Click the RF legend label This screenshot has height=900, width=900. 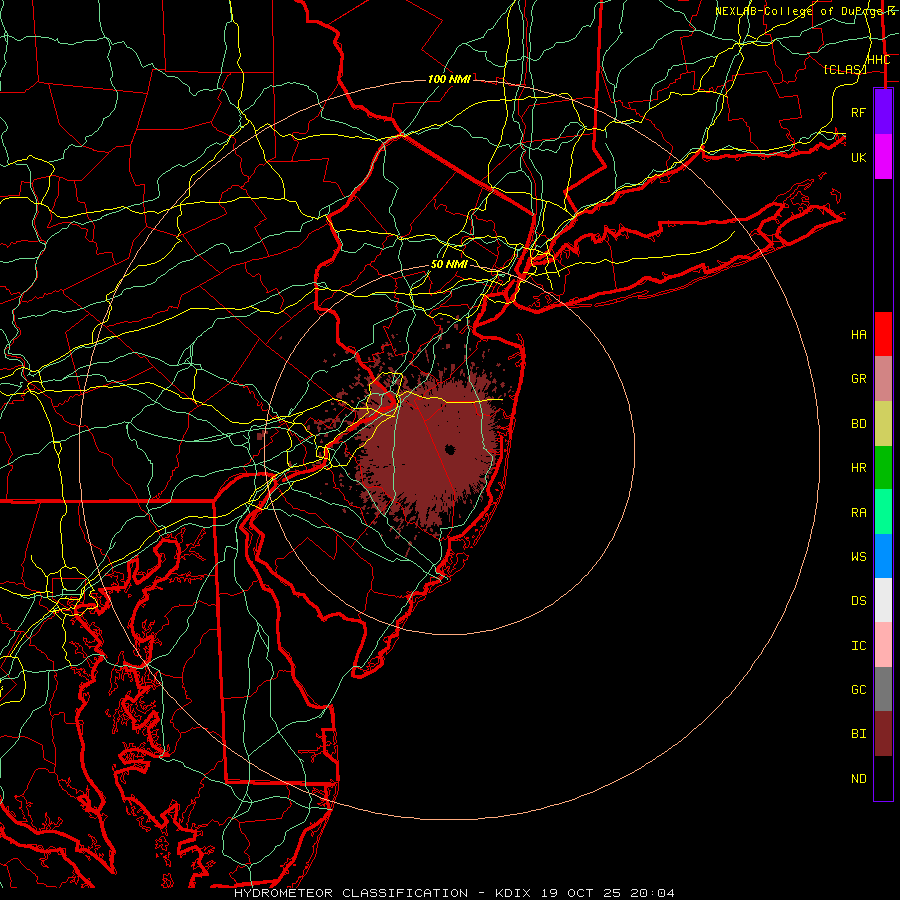[858, 112]
